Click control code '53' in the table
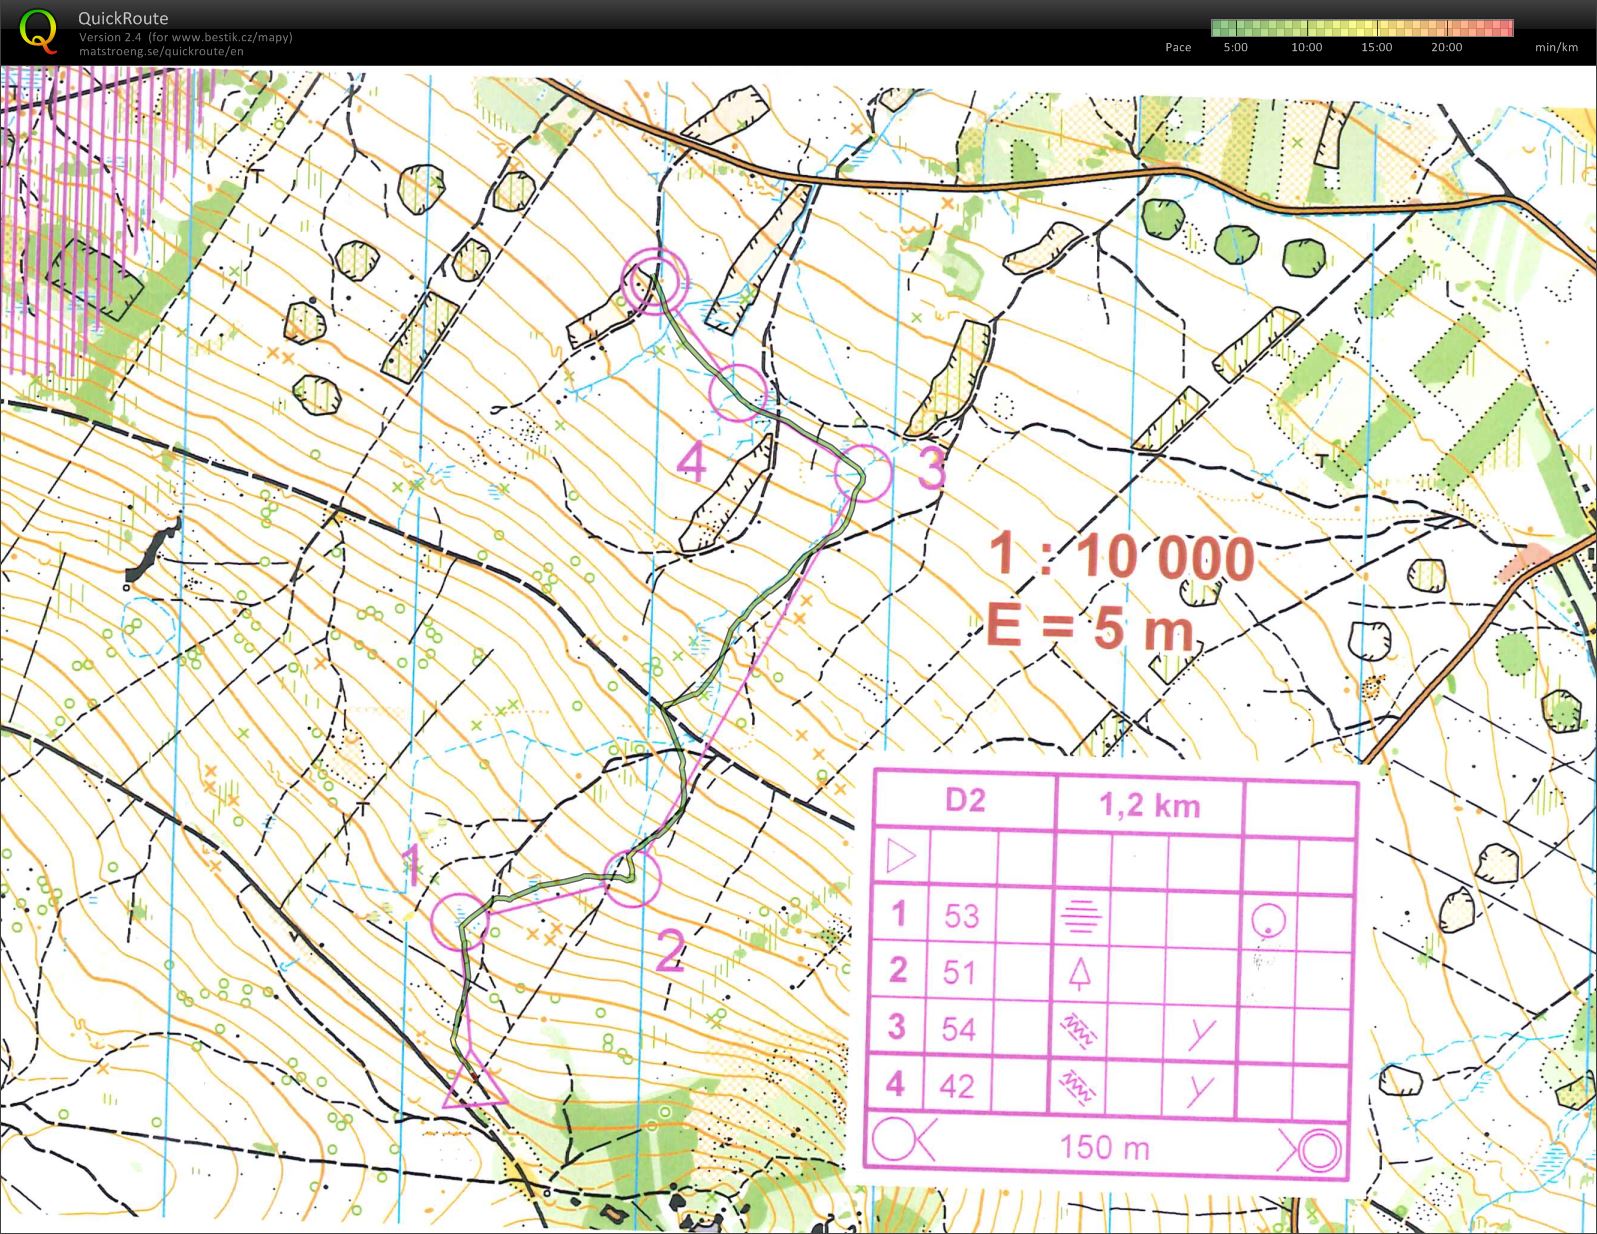This screenshot has width=1597, height=1234. pos(961,916)
